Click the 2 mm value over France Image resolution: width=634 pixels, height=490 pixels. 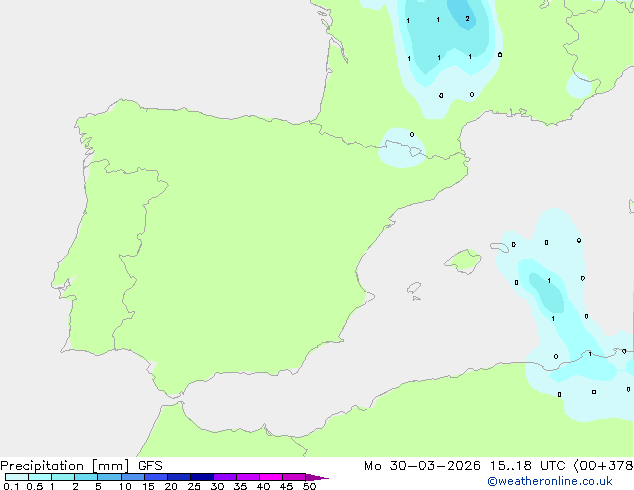coord(467,19)
